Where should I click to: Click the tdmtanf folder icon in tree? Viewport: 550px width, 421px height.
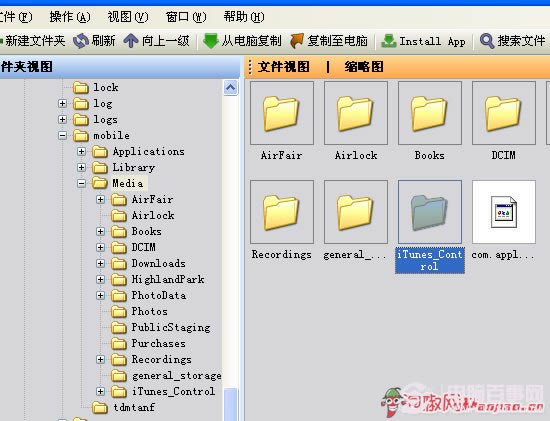100,407
